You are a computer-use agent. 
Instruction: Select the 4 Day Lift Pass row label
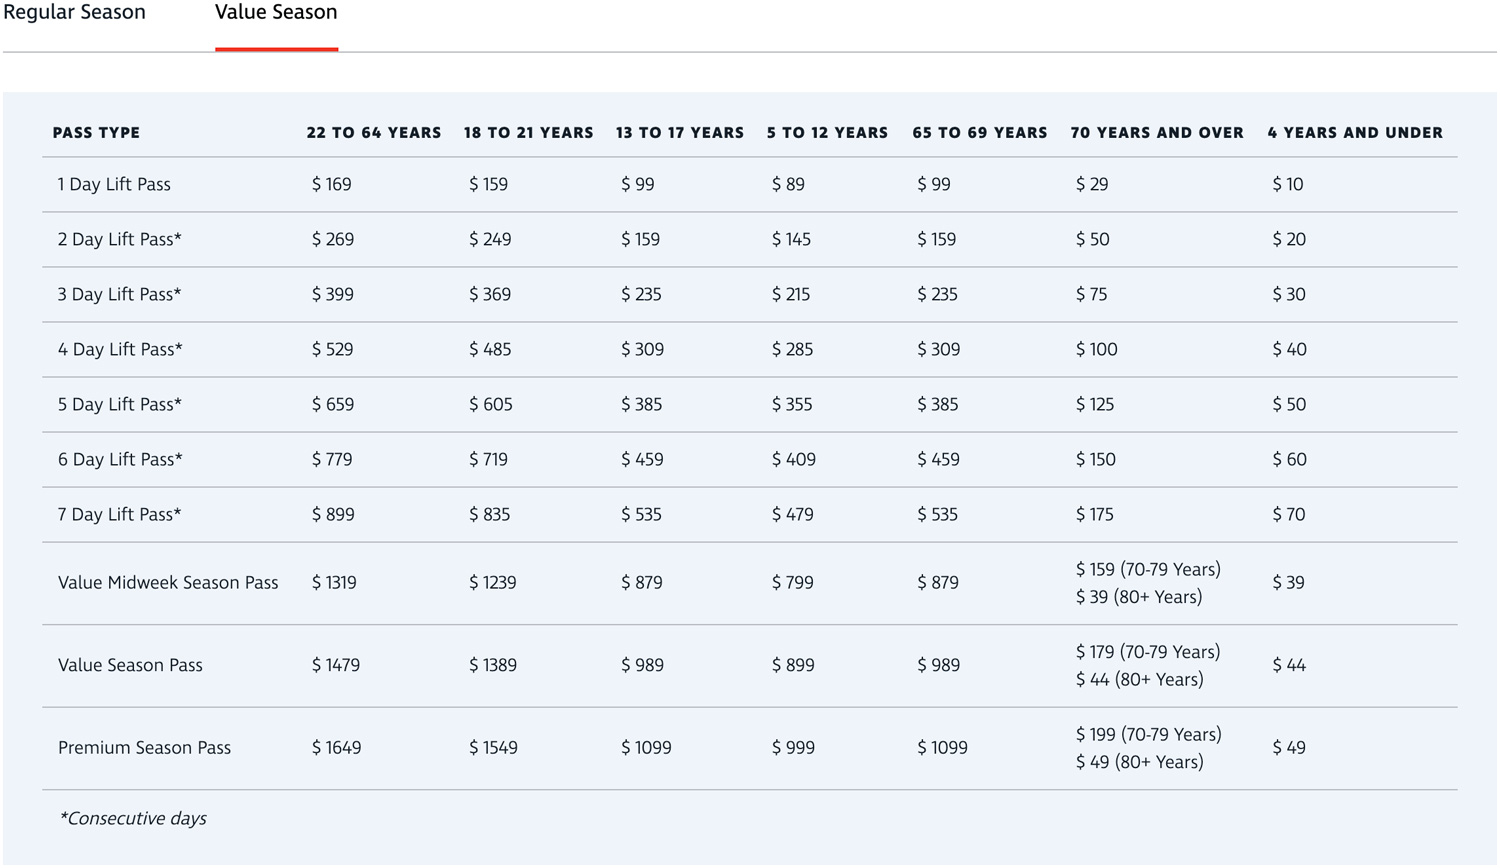(120, 350)
